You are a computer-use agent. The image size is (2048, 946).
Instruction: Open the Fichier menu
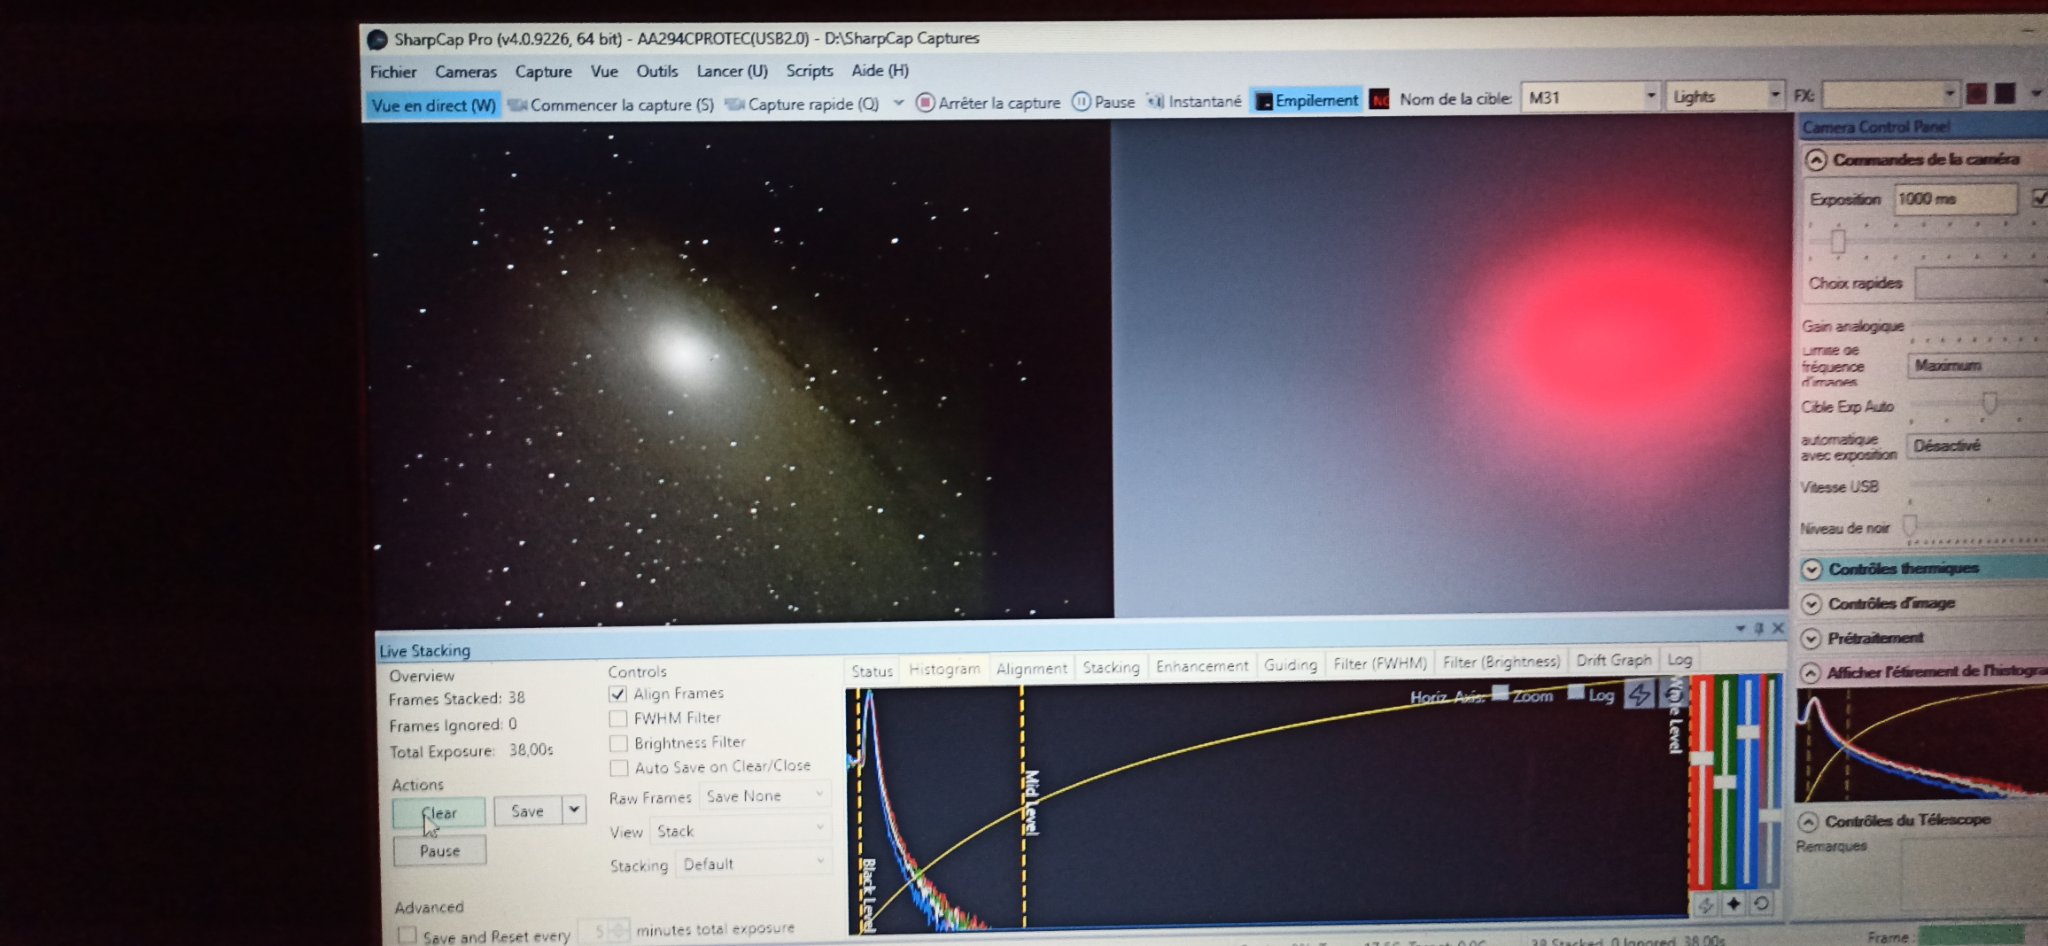[x=393, y=72]
